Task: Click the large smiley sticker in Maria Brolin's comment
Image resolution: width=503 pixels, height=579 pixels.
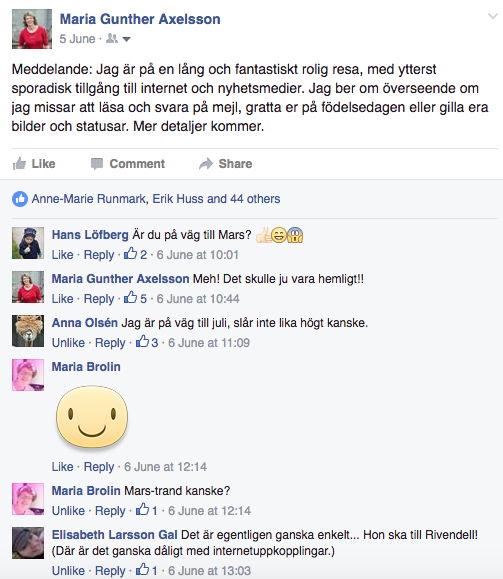Action: pos(92,417)
